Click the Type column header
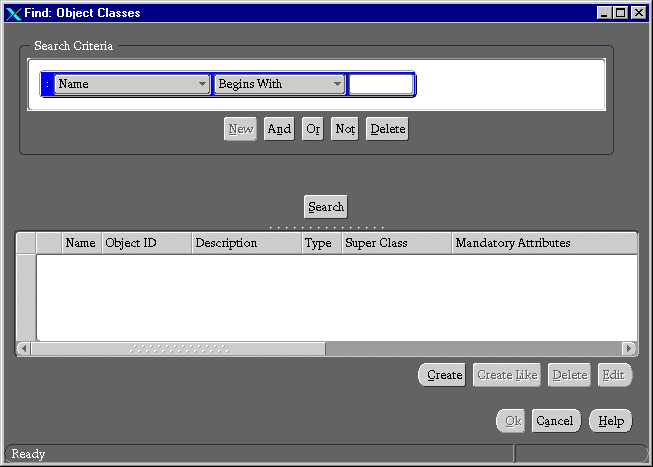 click(x=318, y=243)
